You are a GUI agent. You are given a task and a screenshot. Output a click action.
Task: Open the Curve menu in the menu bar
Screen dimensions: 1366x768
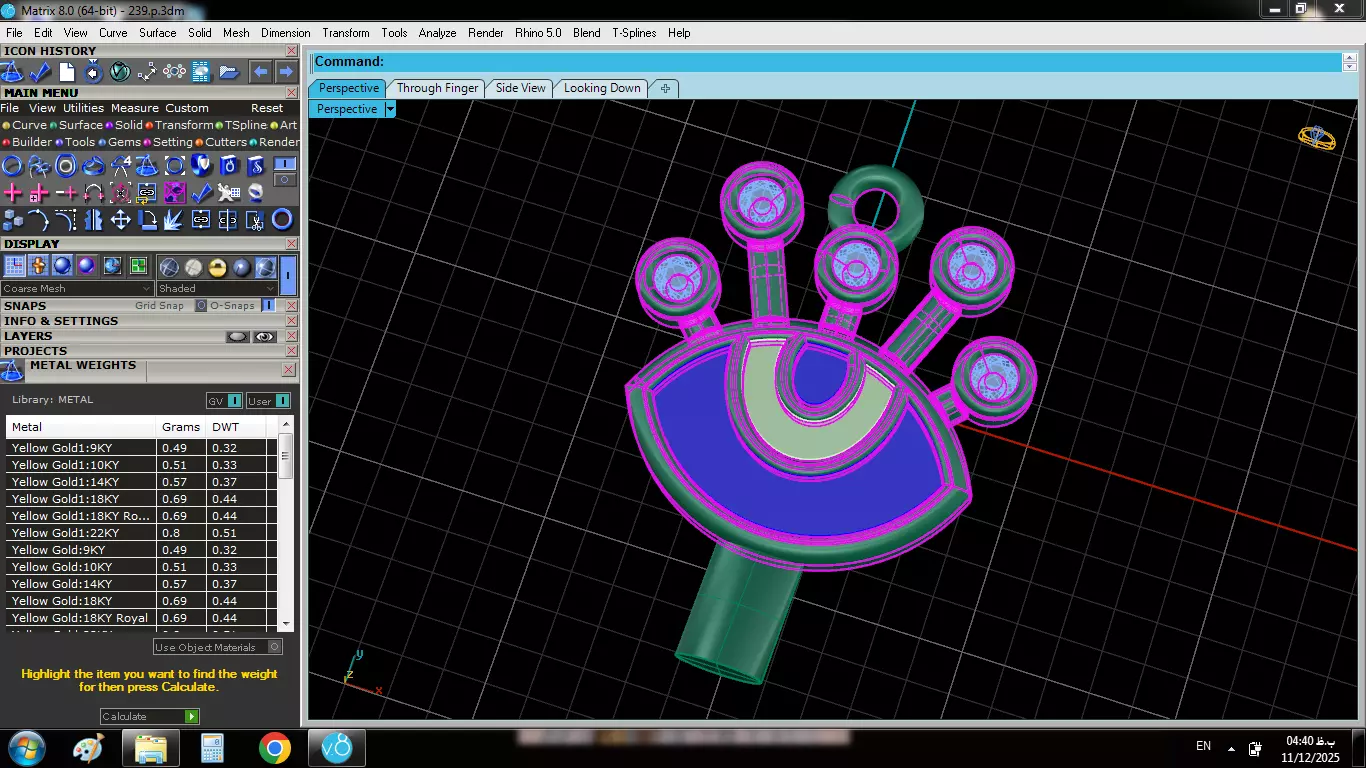[113, 33]
